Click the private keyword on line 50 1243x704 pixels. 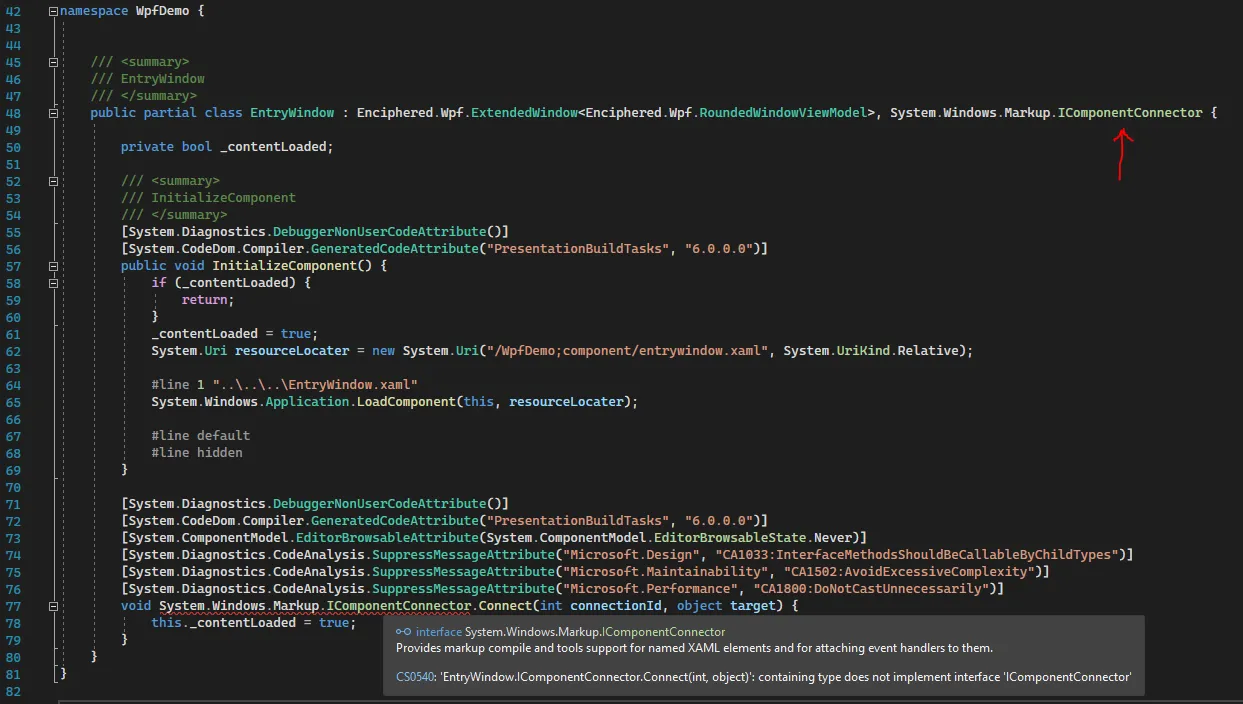coord(147,147)
